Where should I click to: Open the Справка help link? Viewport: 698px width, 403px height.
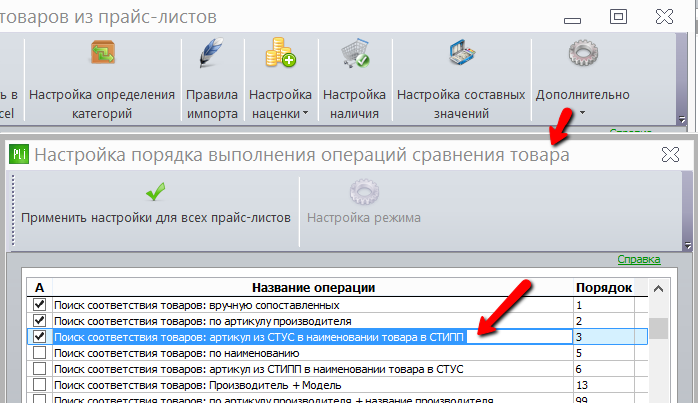(639, 259)
